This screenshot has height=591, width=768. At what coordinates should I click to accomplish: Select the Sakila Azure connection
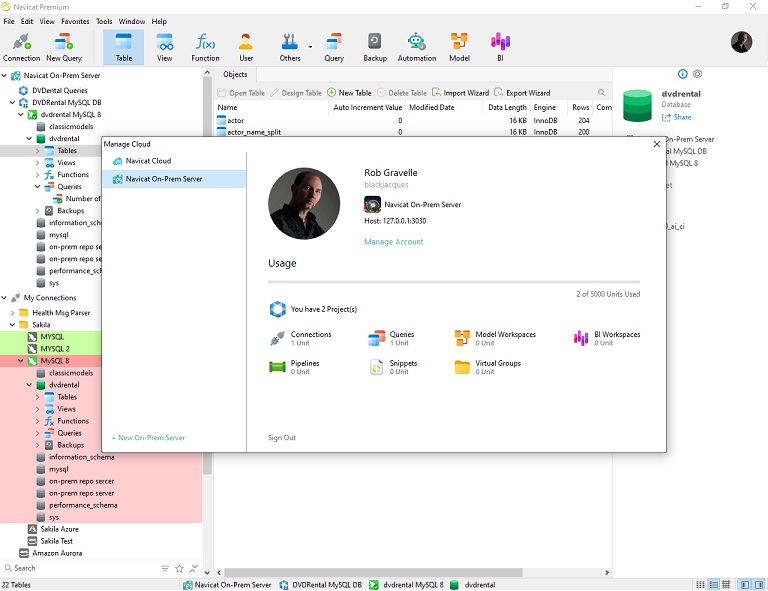point(59,529)
